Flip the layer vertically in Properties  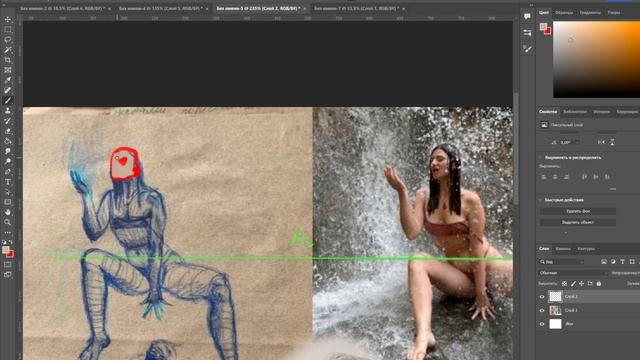(x=612, y=142)
